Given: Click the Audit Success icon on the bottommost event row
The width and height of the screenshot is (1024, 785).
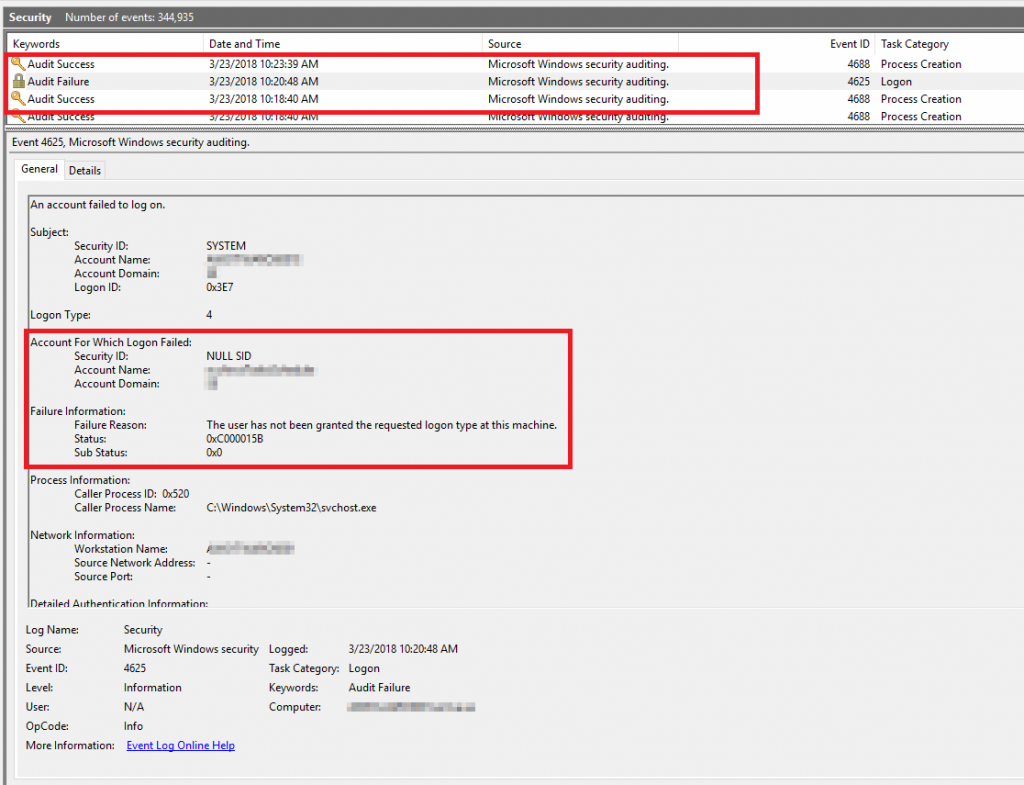Looking at the screenshot, I should pos(20,116).
